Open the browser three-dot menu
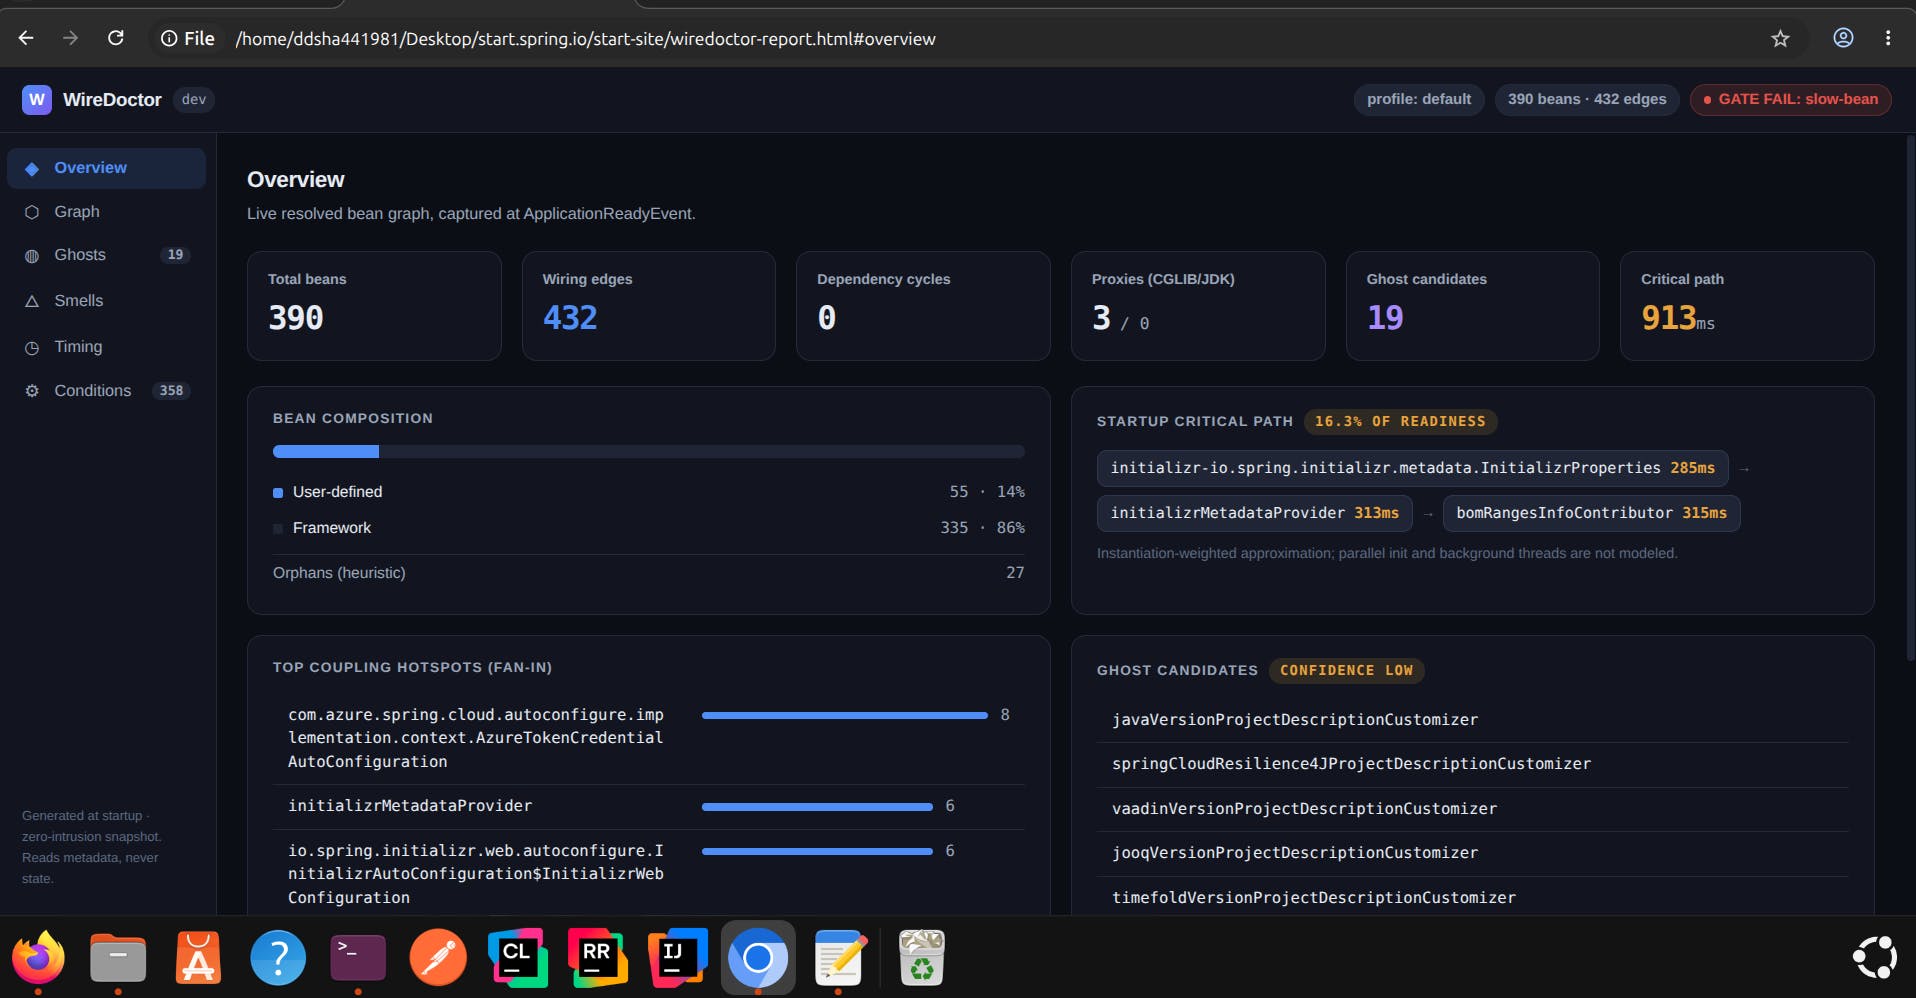Screen dimensions: 1916x998 pos(1888,38)
